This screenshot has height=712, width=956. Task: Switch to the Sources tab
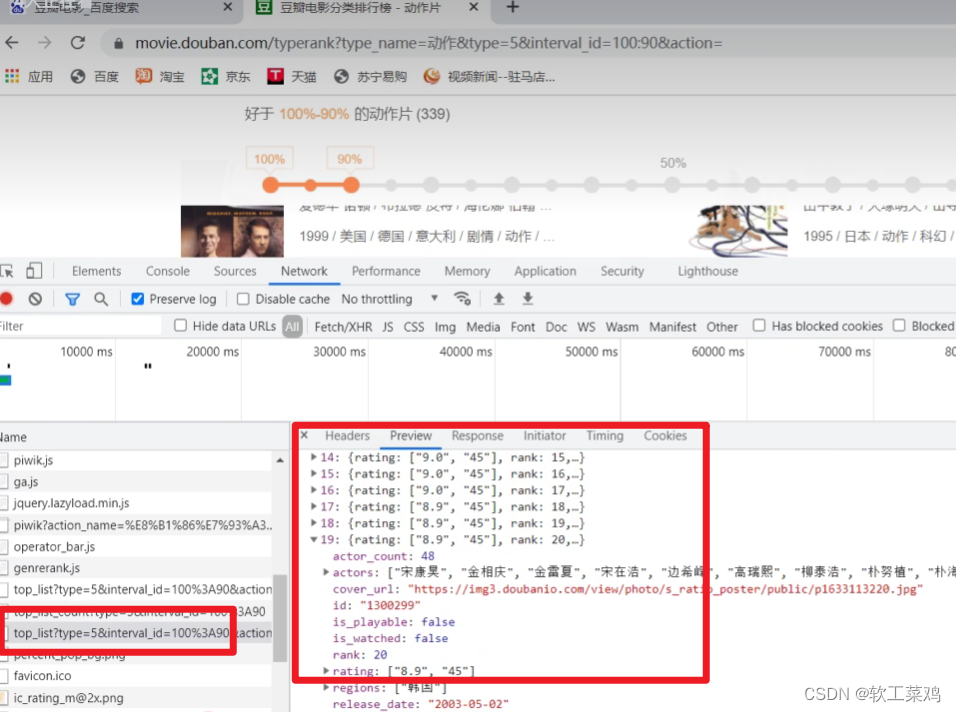pyautogui.click(x=235, y=271)
